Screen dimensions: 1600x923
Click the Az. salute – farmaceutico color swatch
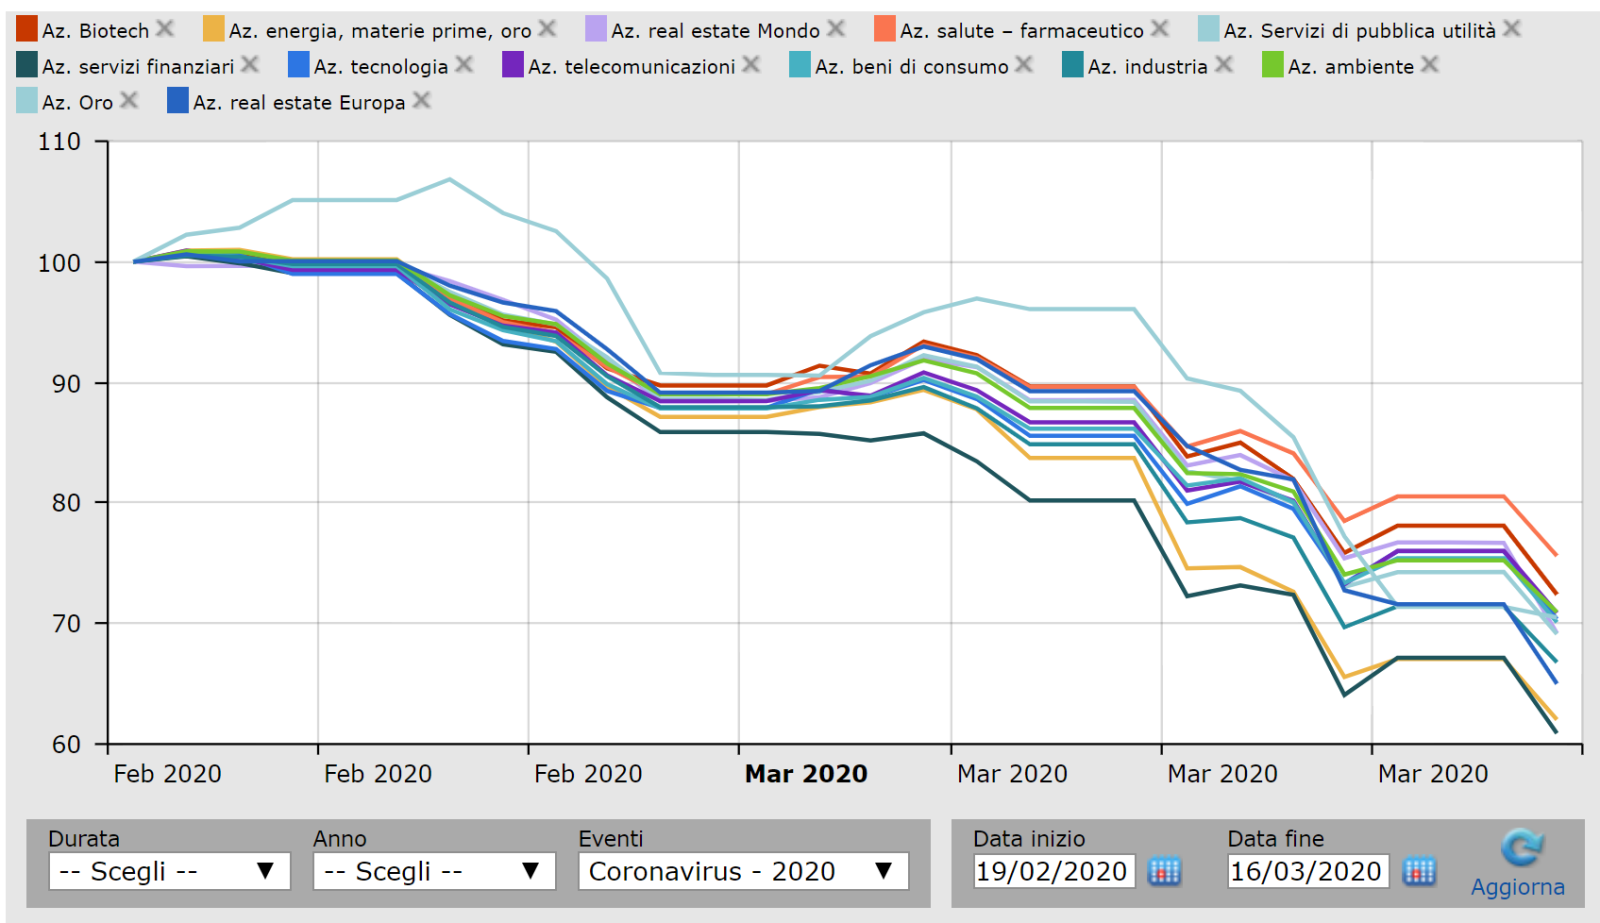click(x=884, y=29)
